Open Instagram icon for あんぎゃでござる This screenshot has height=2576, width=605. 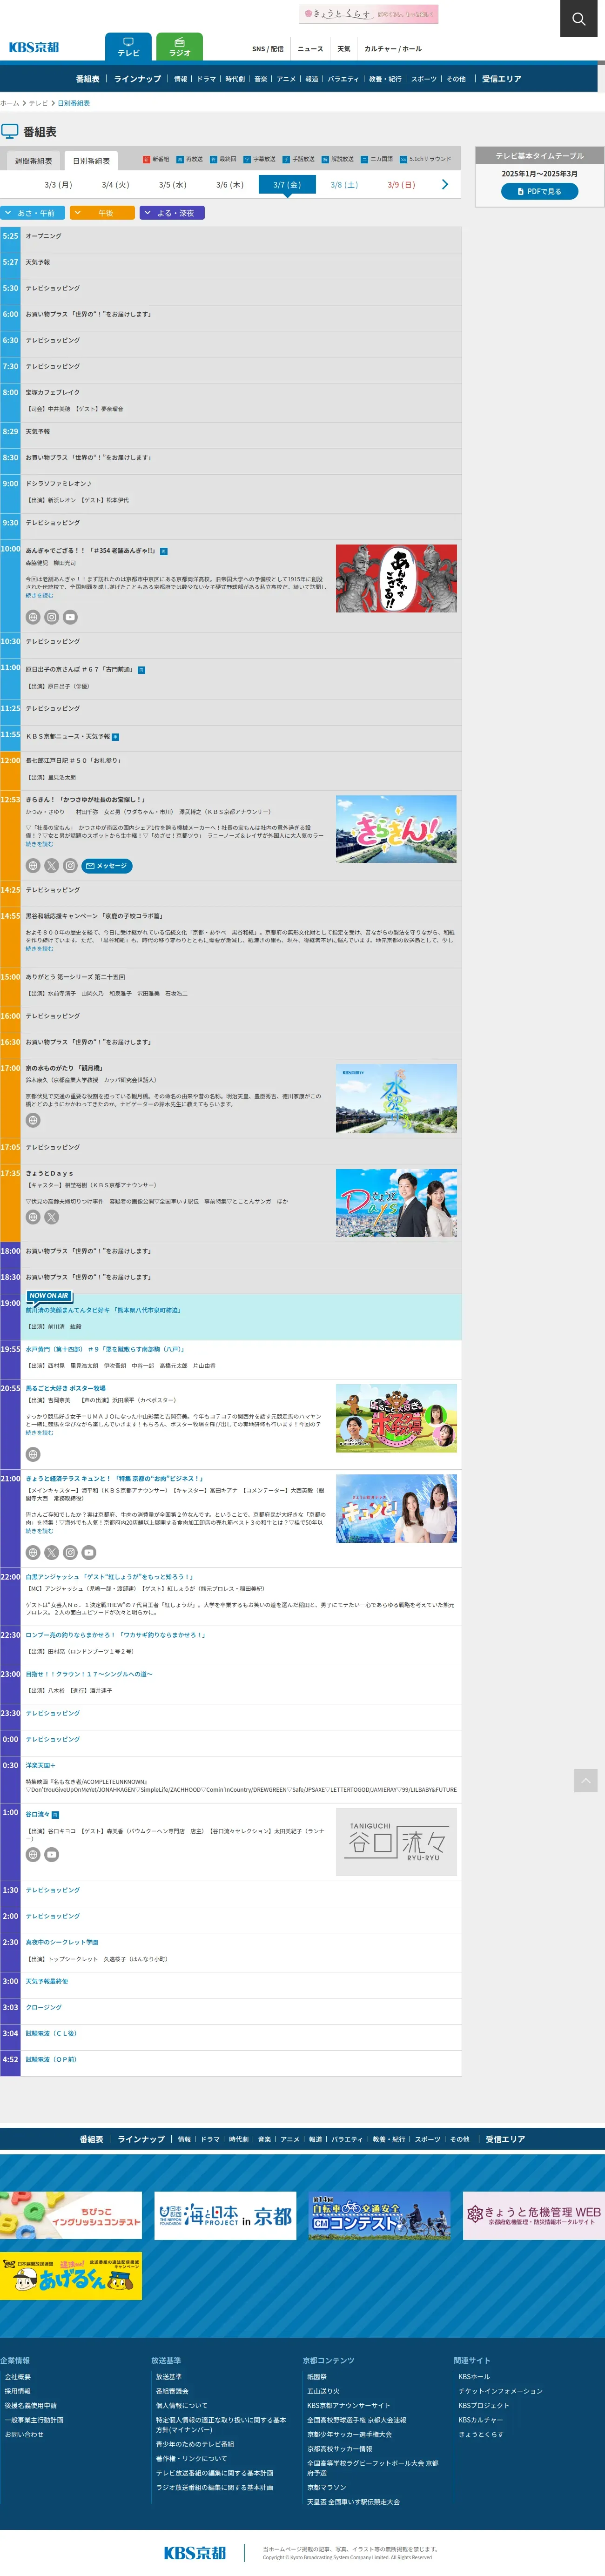coord(51,617)
